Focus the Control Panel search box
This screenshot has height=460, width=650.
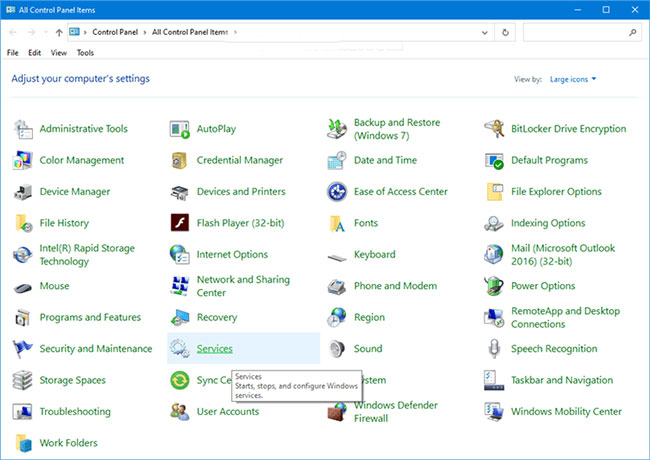pyautogui.click(x=582, y=32)
